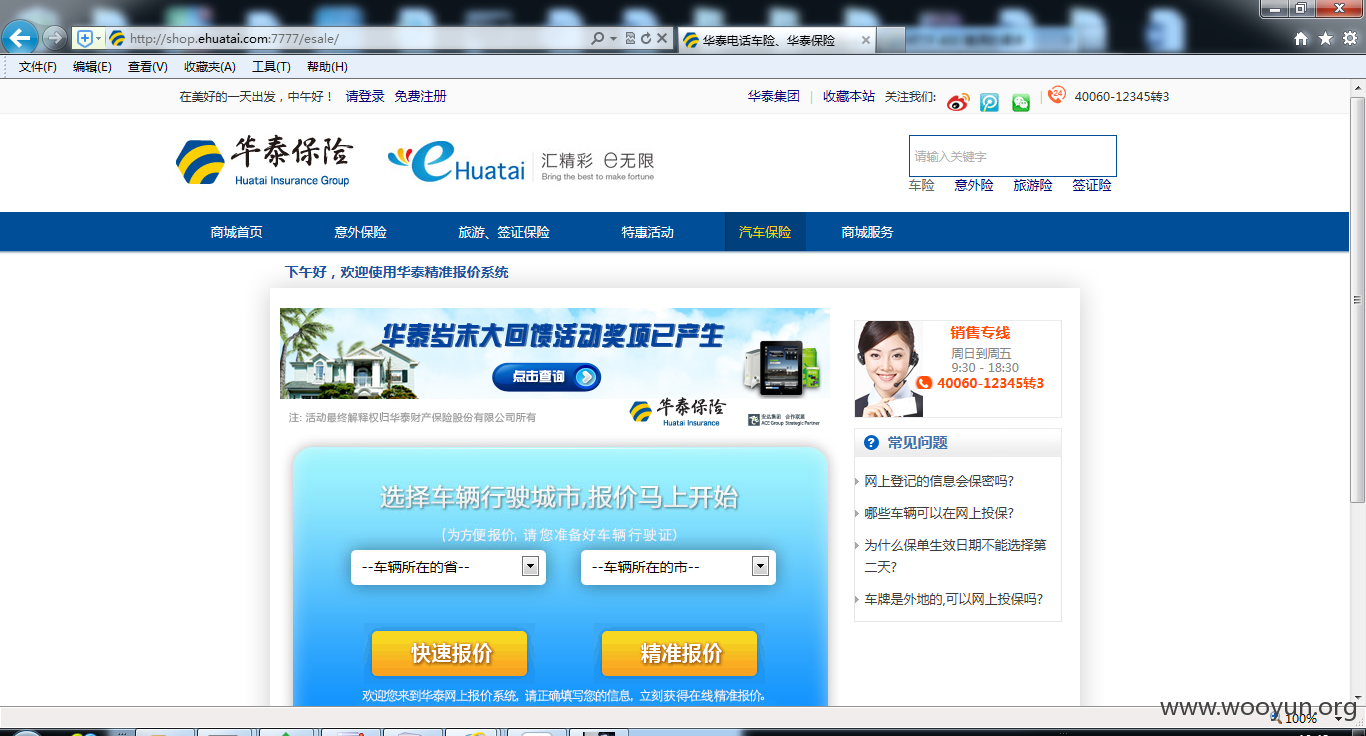This screenshot has height=736, width=1366.
Task: Click the 免费注册 link
Action: 420,96
